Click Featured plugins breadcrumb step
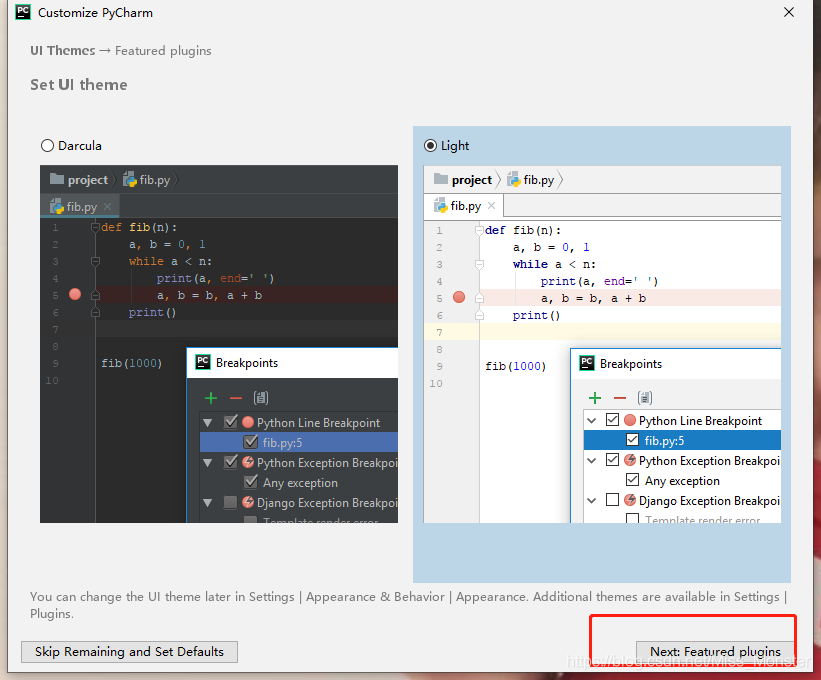821x680 pixels. (163, 51)
